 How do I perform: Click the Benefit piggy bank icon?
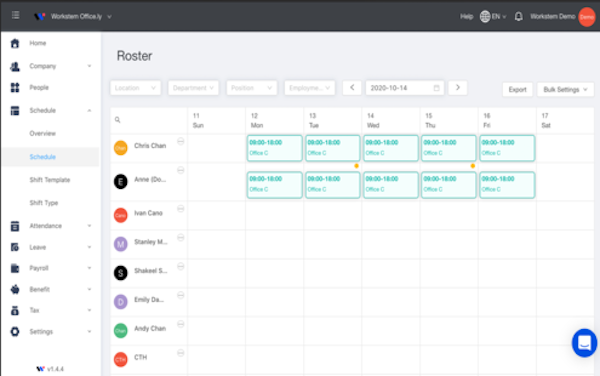15,290
